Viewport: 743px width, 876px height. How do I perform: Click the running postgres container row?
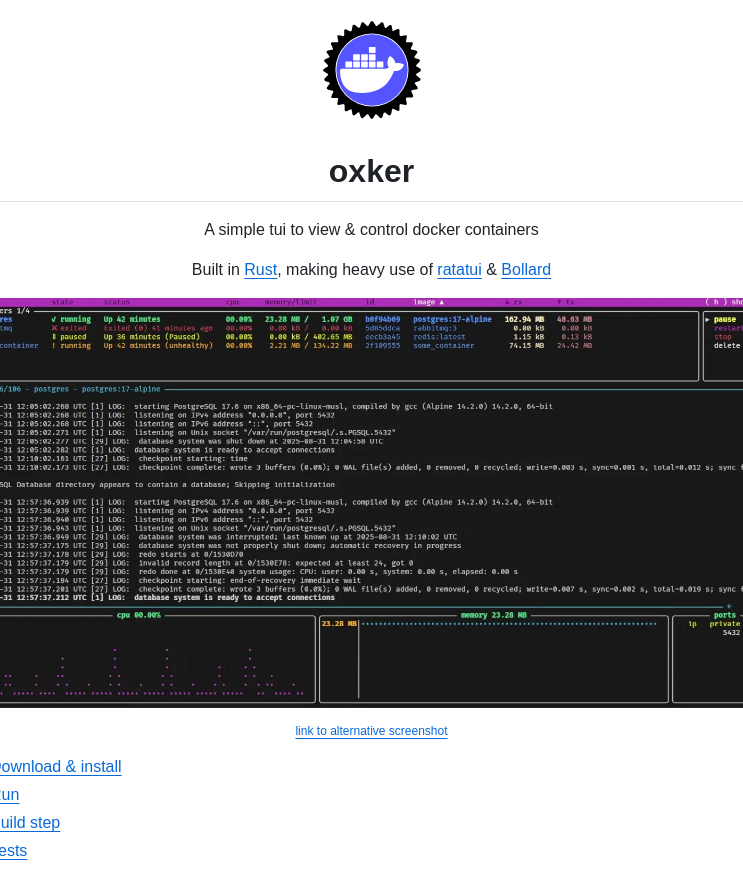click(x=300, y=319)
